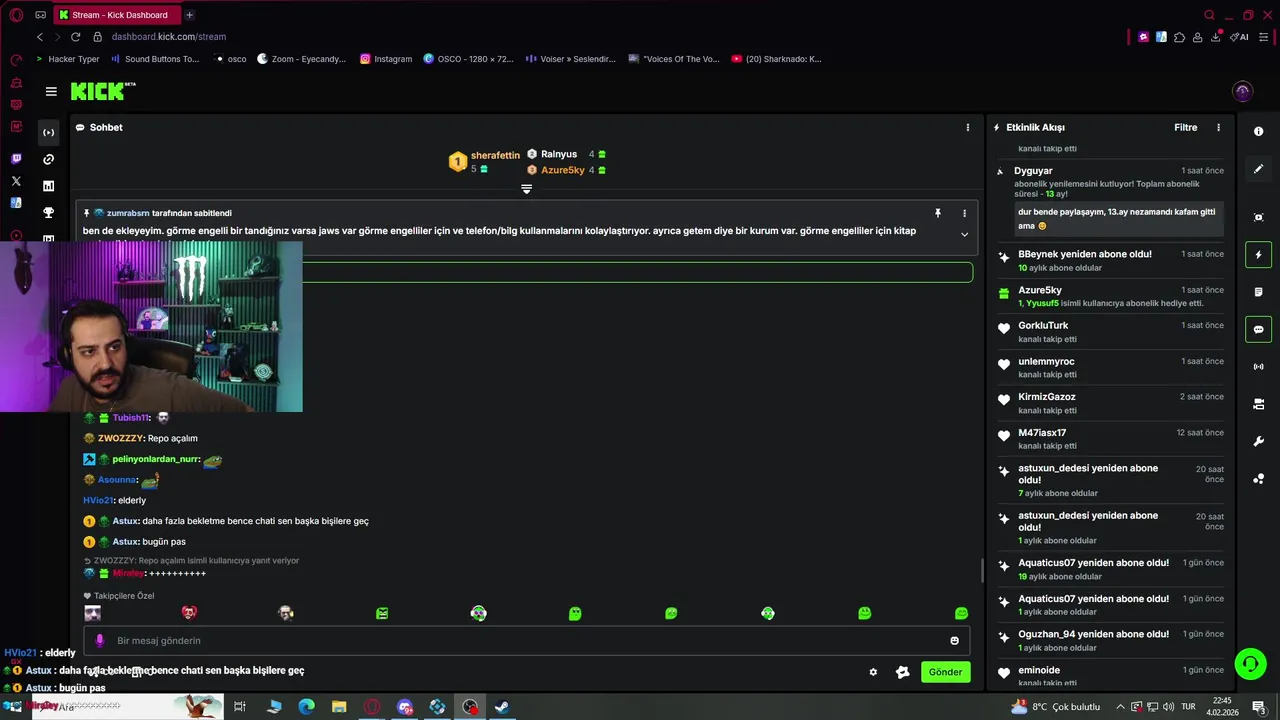Click username sherafettin on leaderboard
Viewport: 1280px width, 720px height.
(x=495, y=155)
